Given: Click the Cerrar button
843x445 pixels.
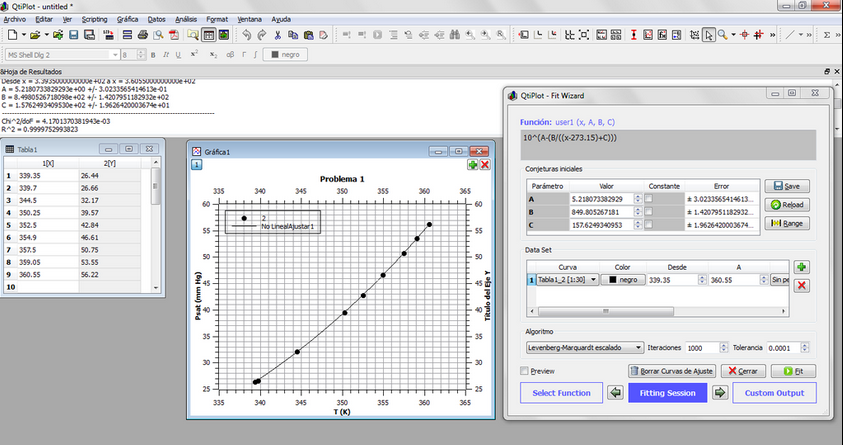Looking at the screenshot, I should coord(743,371).
